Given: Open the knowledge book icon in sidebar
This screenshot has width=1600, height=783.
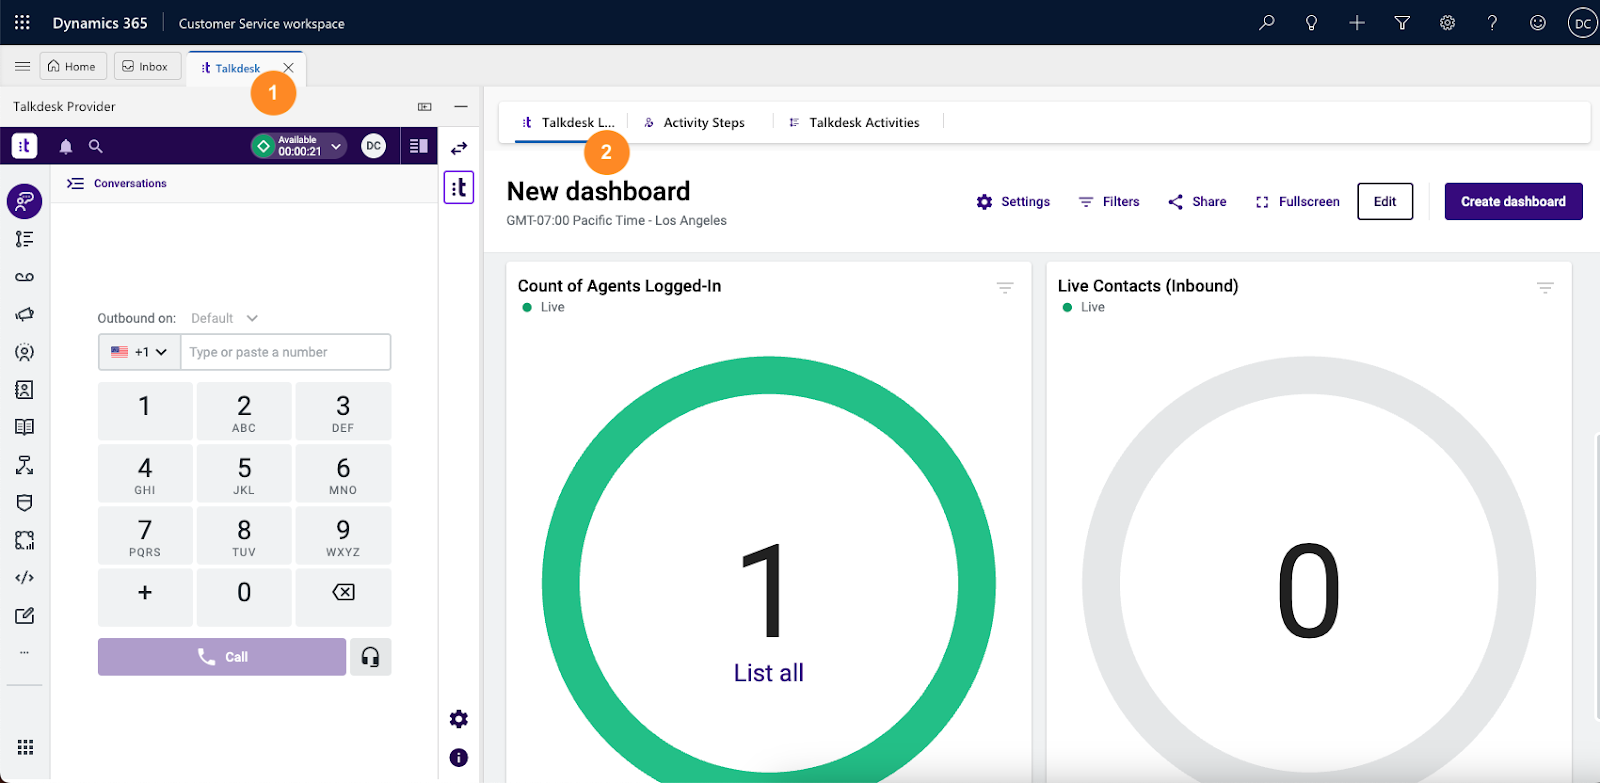Looking at the screenshot, I should click(25, 427).
